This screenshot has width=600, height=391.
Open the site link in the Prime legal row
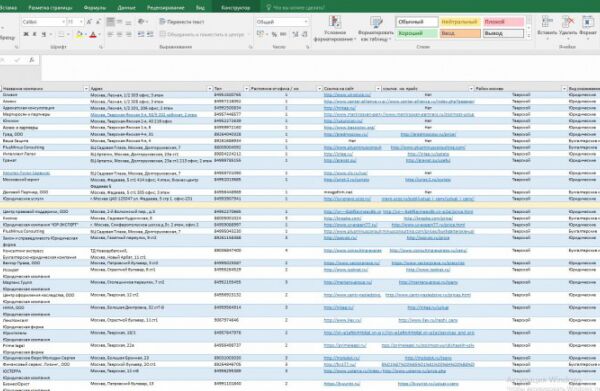345,345
